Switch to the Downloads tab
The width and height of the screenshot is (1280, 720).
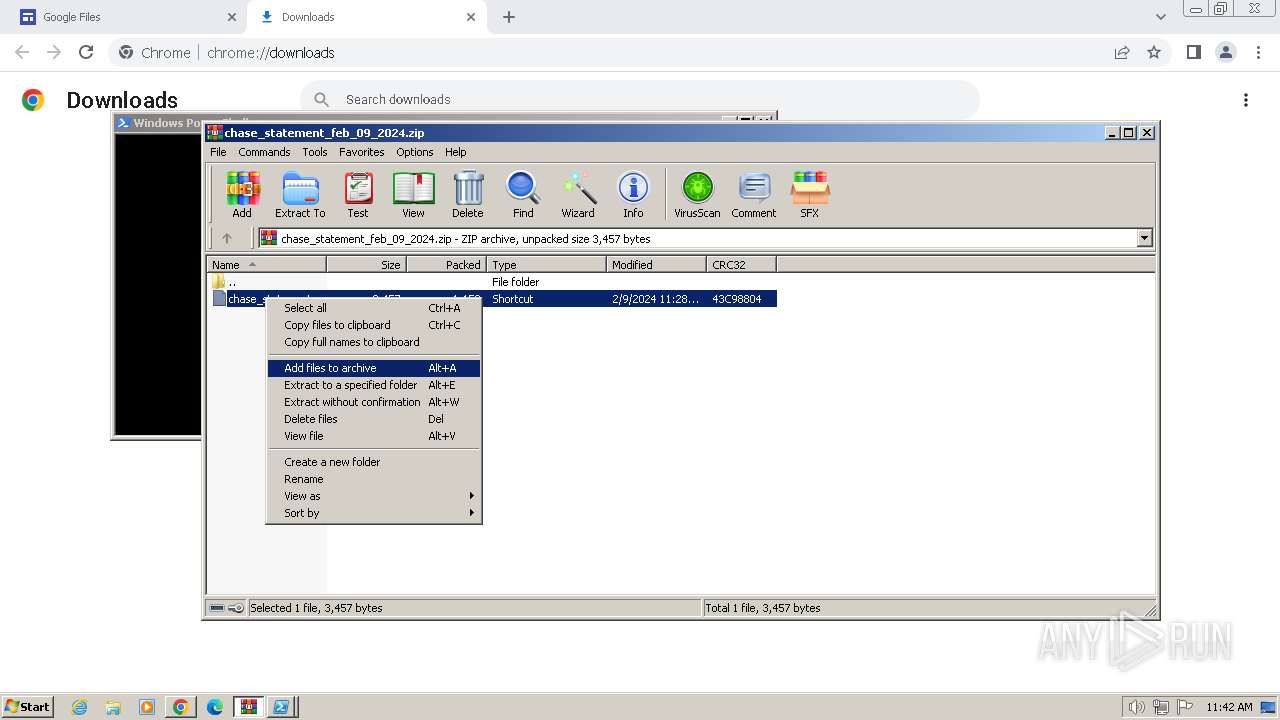pyautogui.click(x=366, y=17)
